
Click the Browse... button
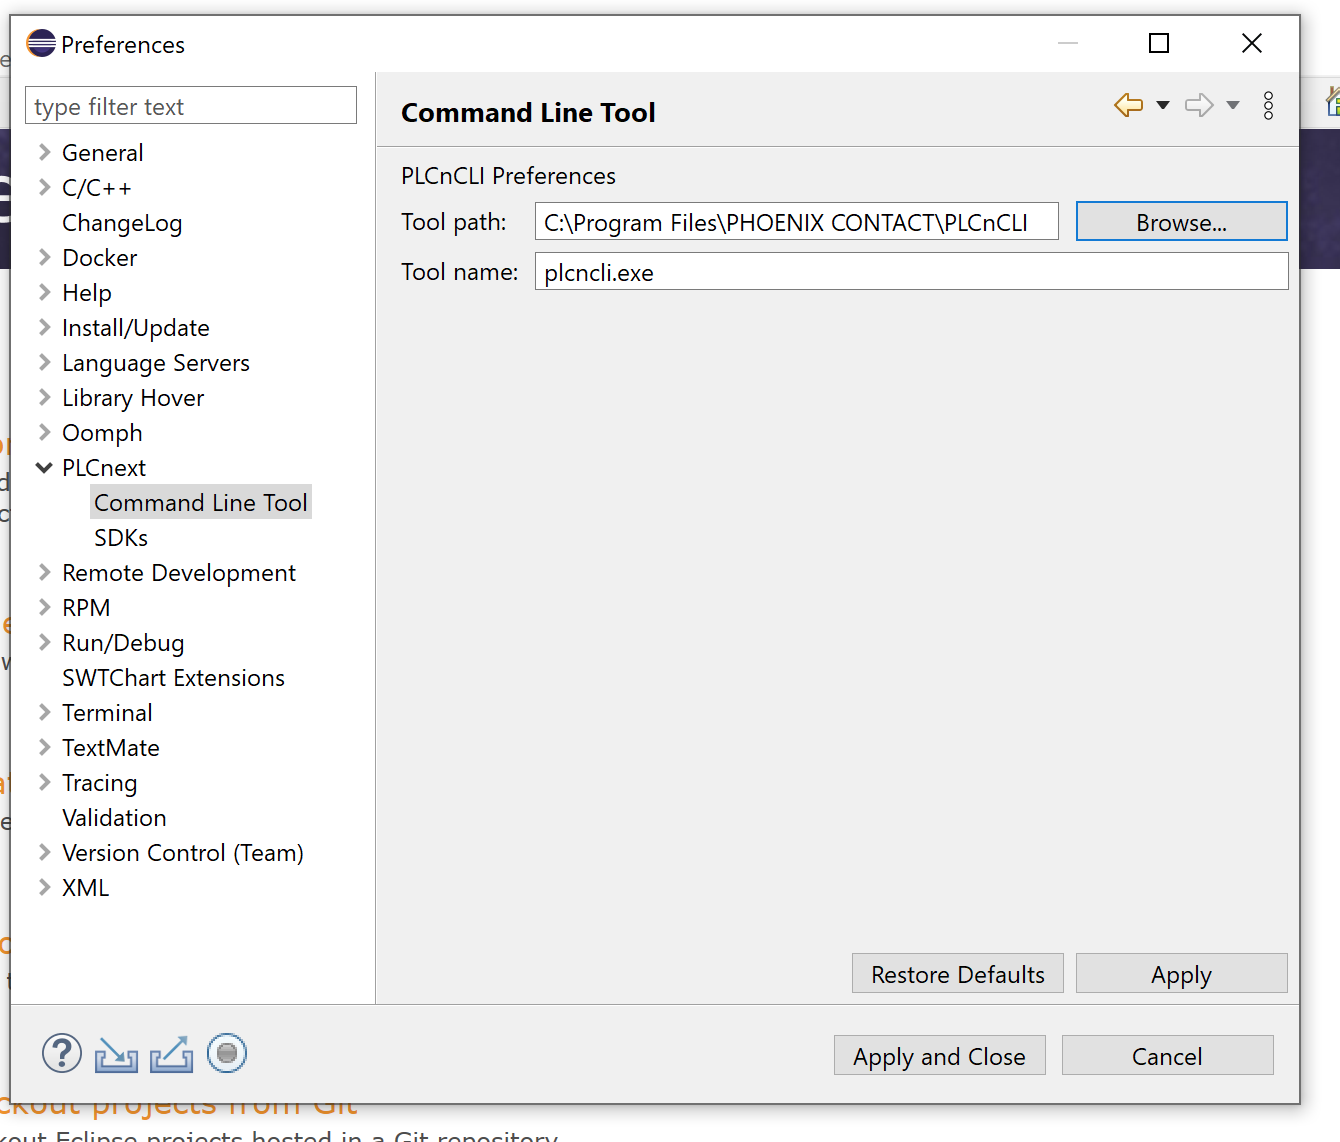(x=1181, y=222)
